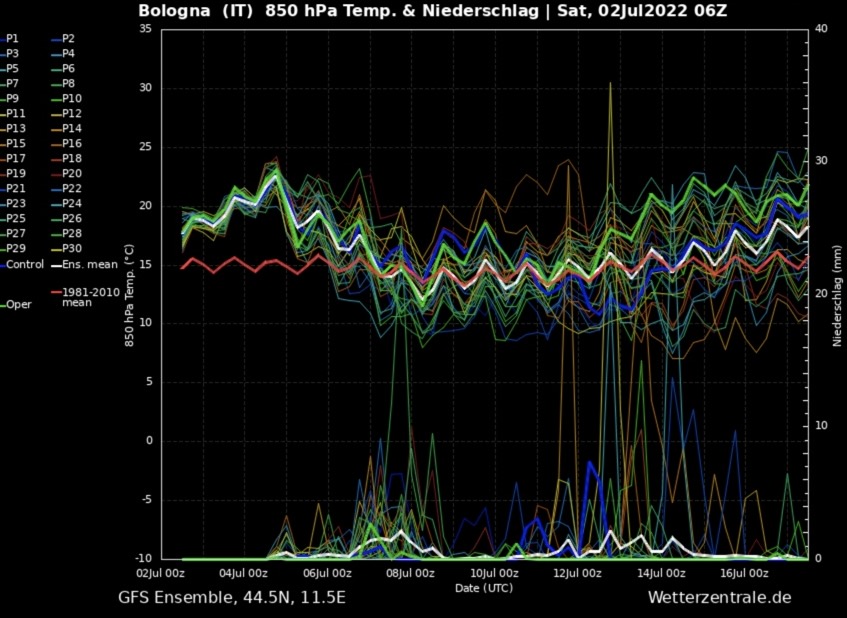Select the P24 legend entry
The width and height of the screenshot is (847, 618).
coord(68,204)
